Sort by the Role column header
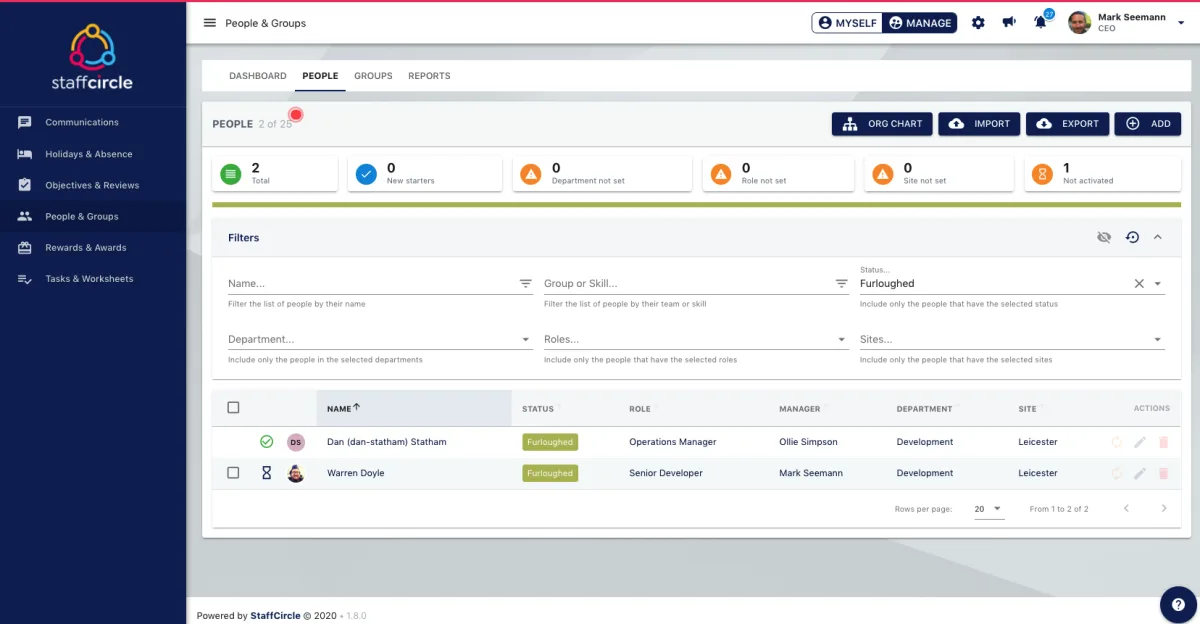 click(640, 408)
